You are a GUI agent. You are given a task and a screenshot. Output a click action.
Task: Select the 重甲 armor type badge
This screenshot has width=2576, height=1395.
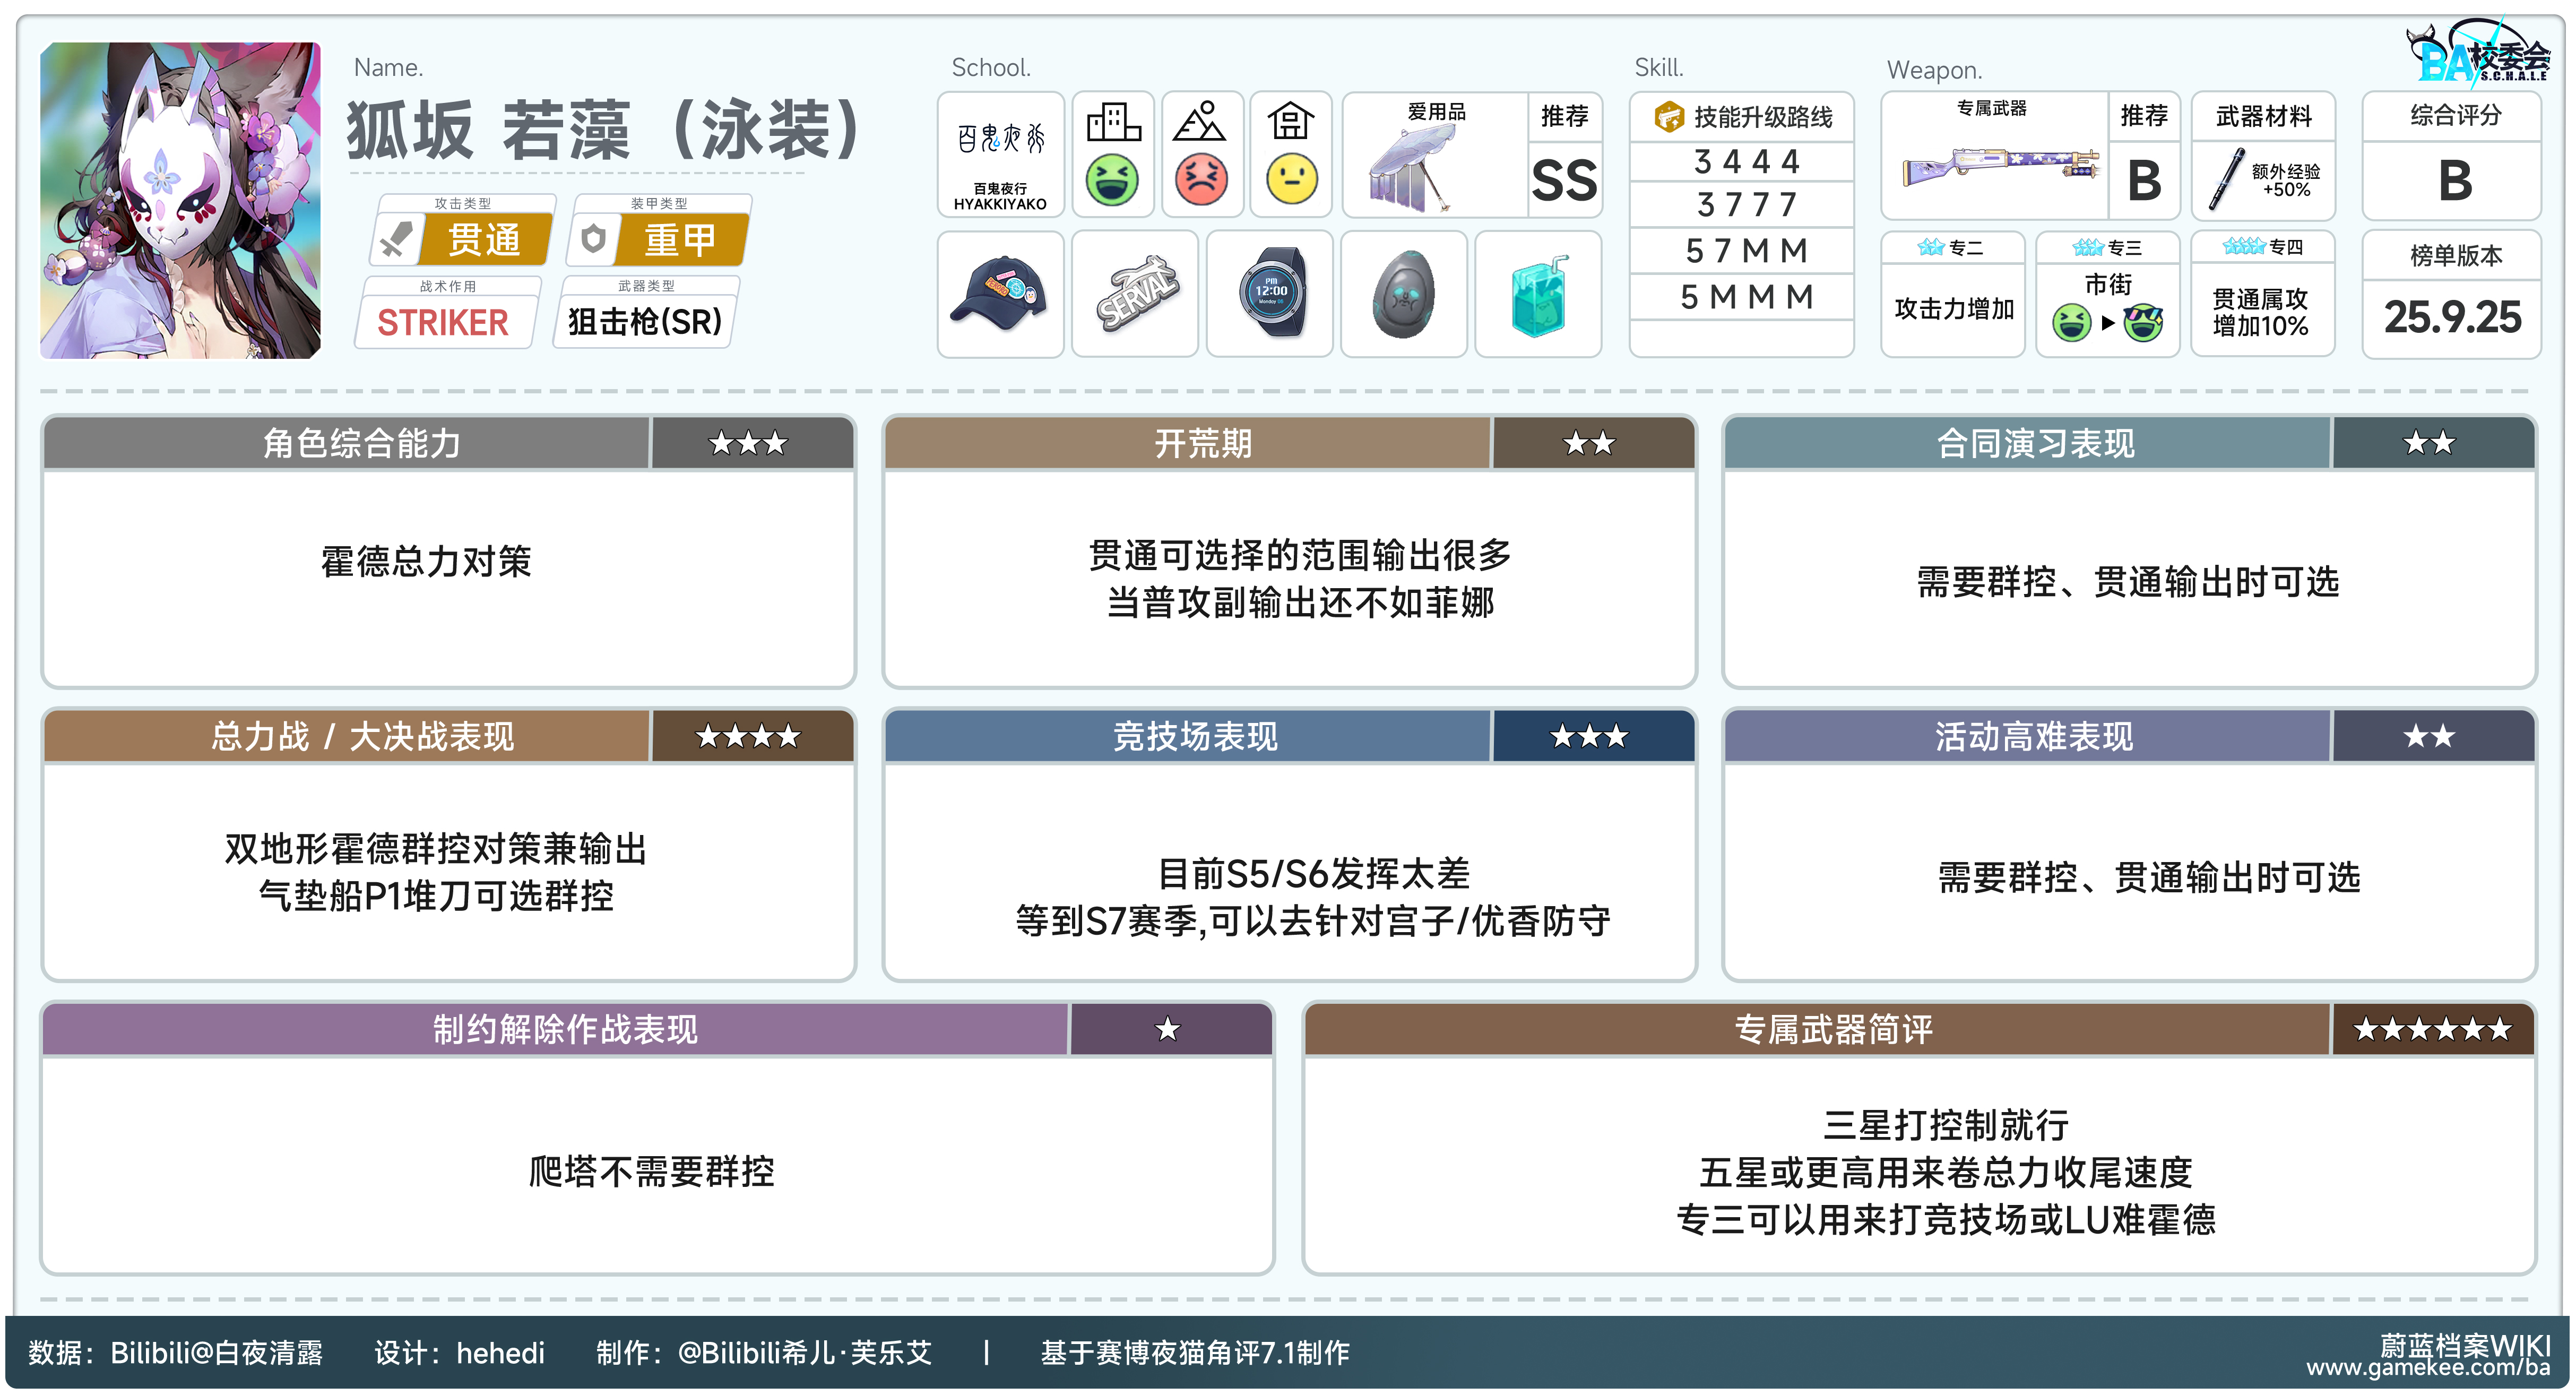tap(680, 240)
